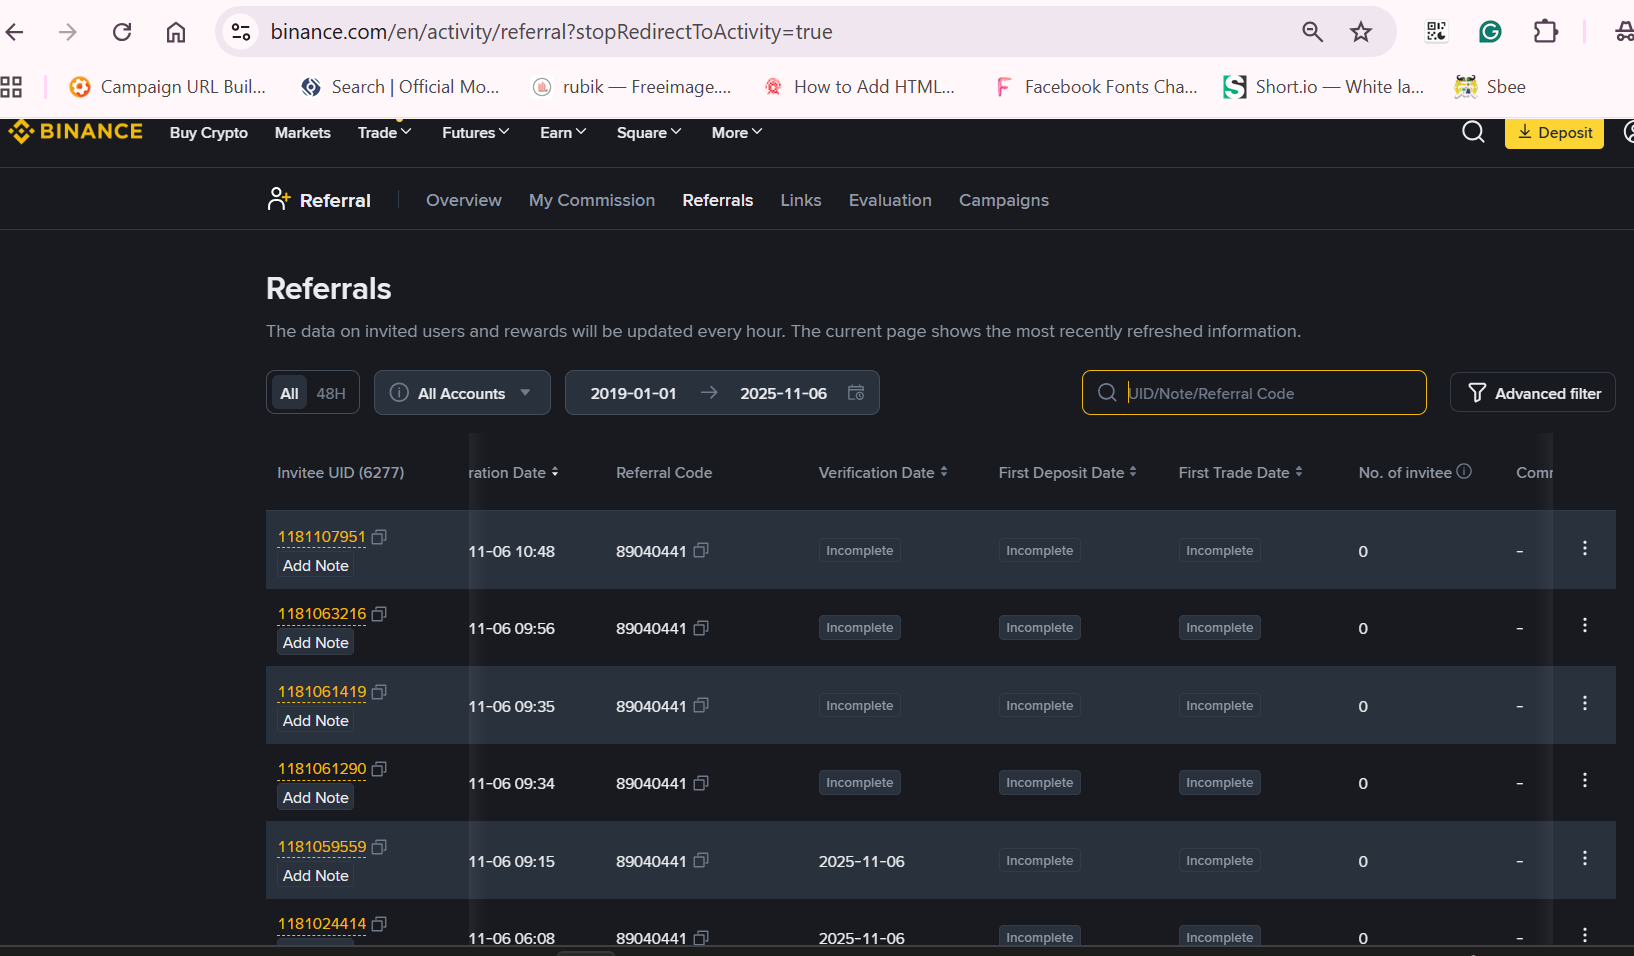
Task: Open the Overview tab
Action: 464,200
